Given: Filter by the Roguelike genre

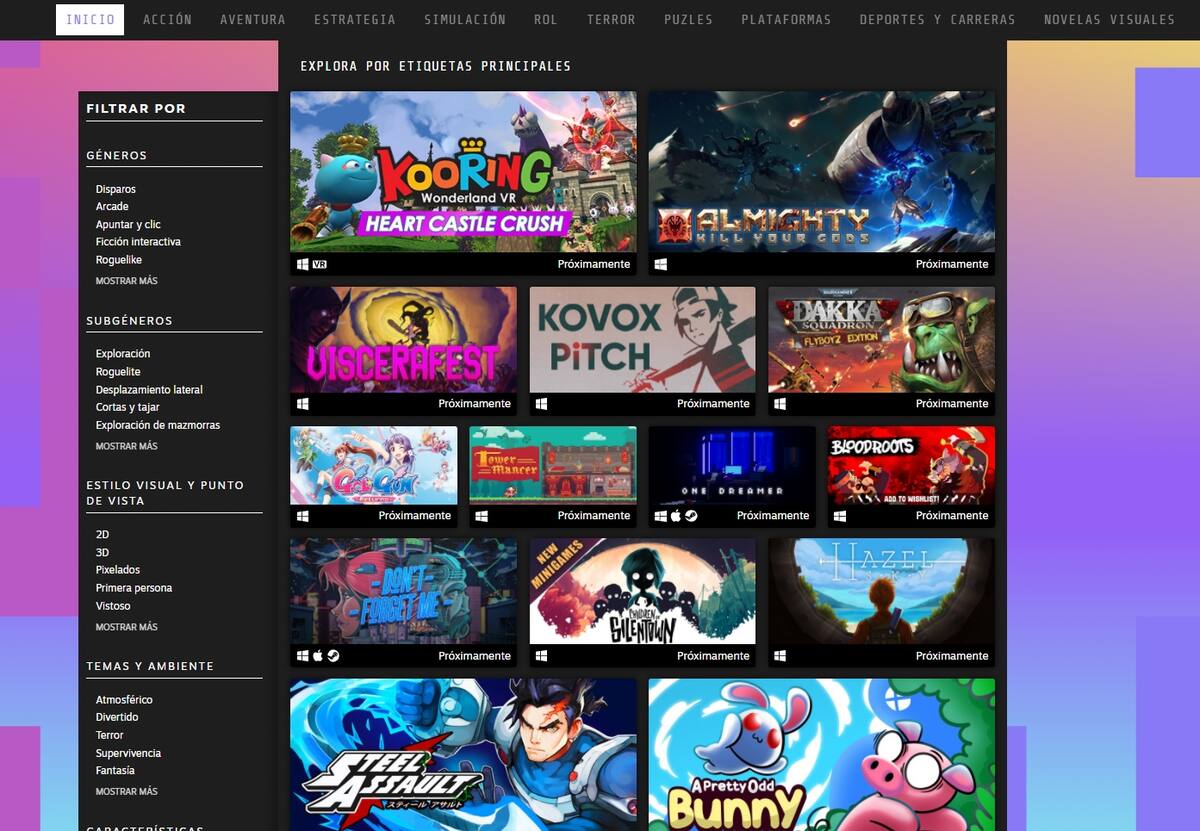Looking at the screenshot, I should pos(119,260).
